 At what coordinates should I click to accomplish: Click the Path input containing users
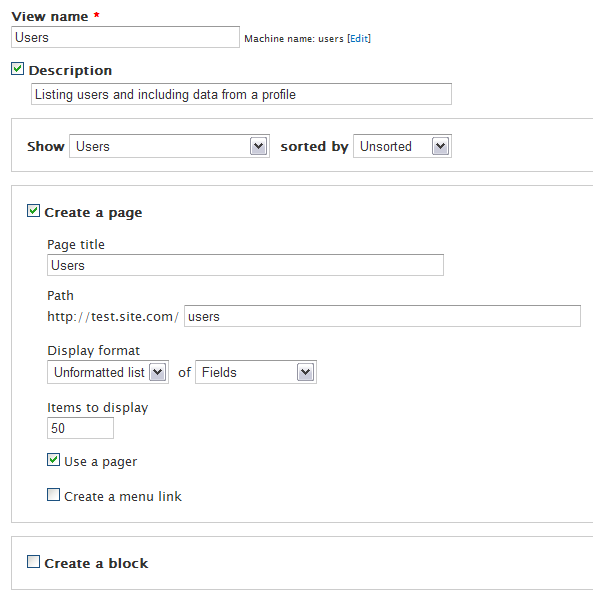click(x=383, y=316)
